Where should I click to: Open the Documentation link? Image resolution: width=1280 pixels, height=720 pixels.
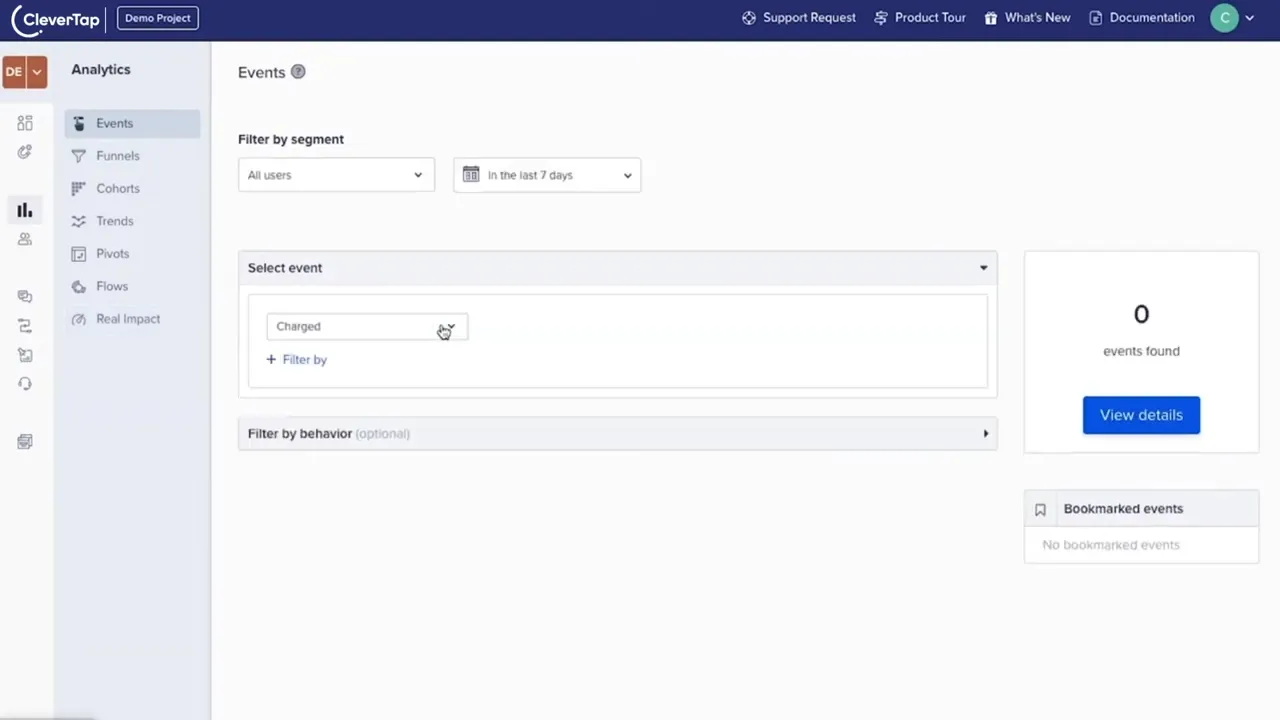(x=1151, y=17)
